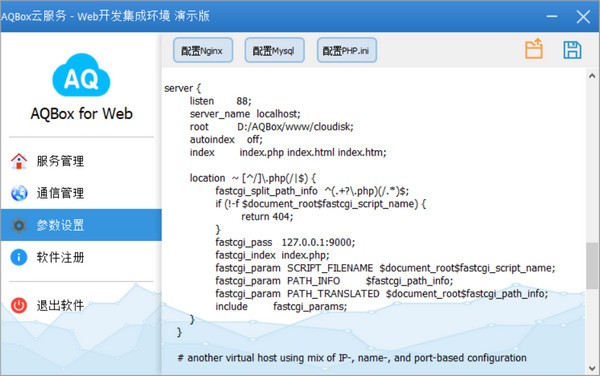Image resolution: width=600 pixels, height=376 pixels.
Task: Click the 'server {' line
Action: point(183,88)
